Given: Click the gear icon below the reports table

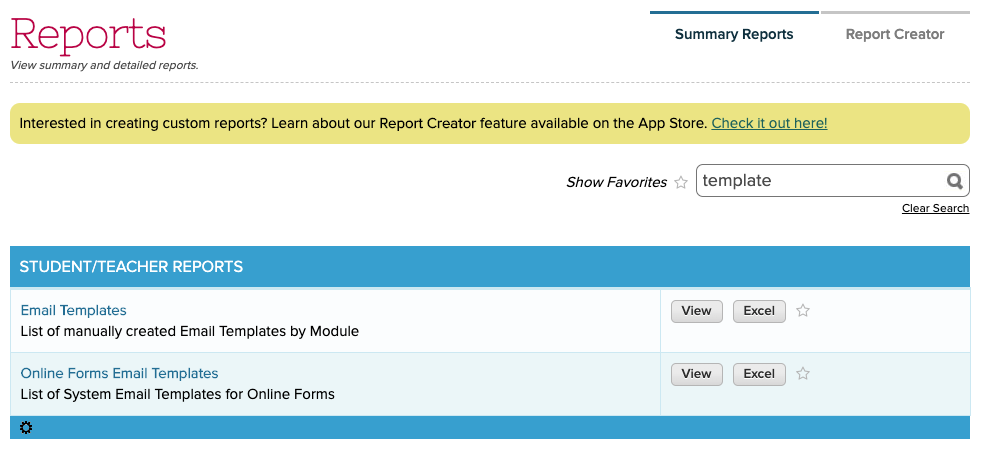Looking at the screenshot, I should click(x=26, y=428).
